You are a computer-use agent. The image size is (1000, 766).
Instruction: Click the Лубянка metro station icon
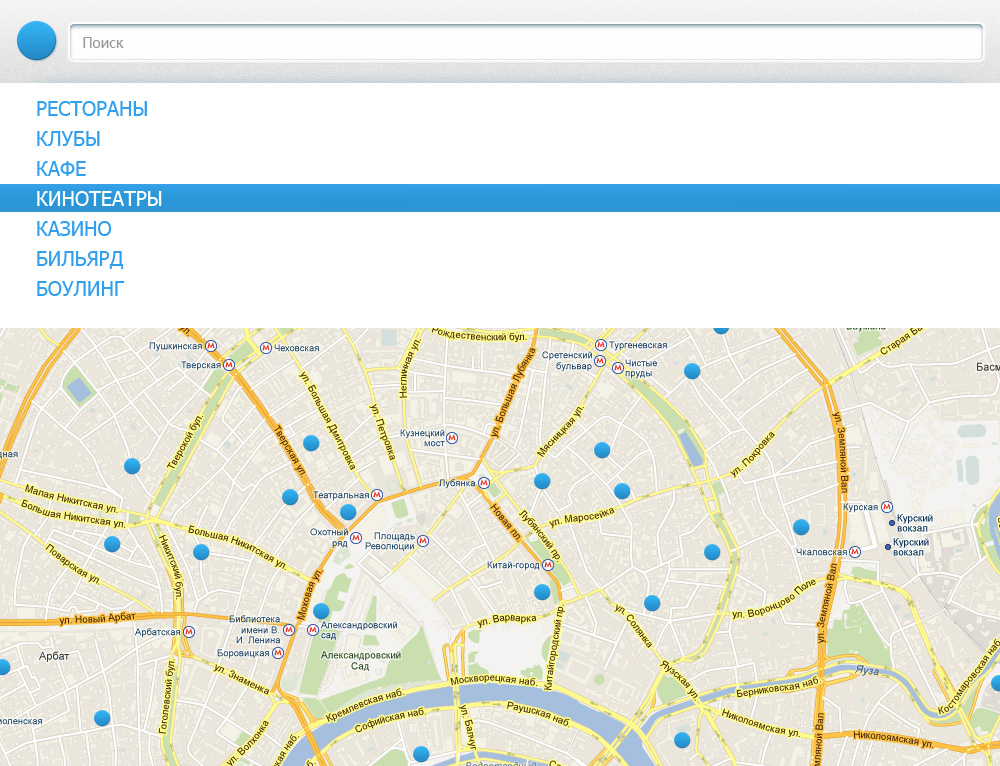click(484, 483)
